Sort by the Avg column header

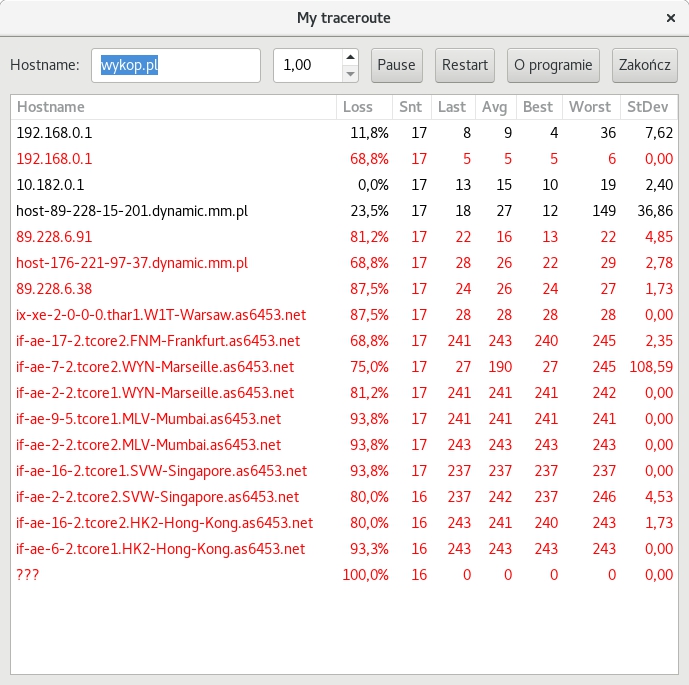click(x=494, y=107)
